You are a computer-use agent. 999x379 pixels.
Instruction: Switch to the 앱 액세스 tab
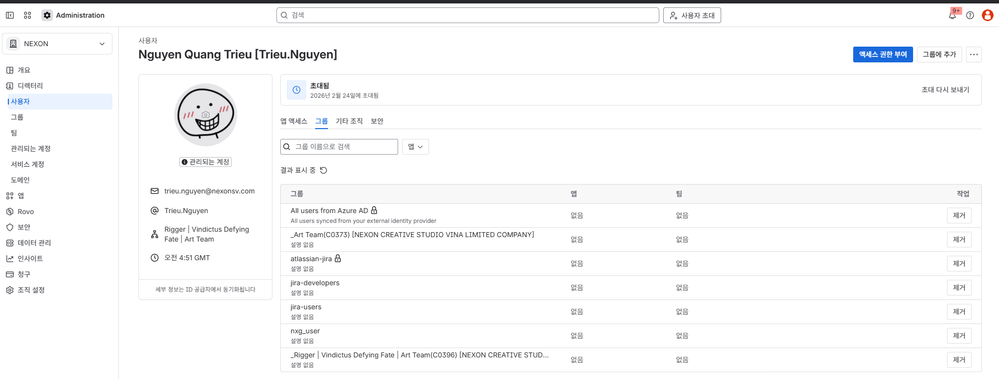[294, 121]
